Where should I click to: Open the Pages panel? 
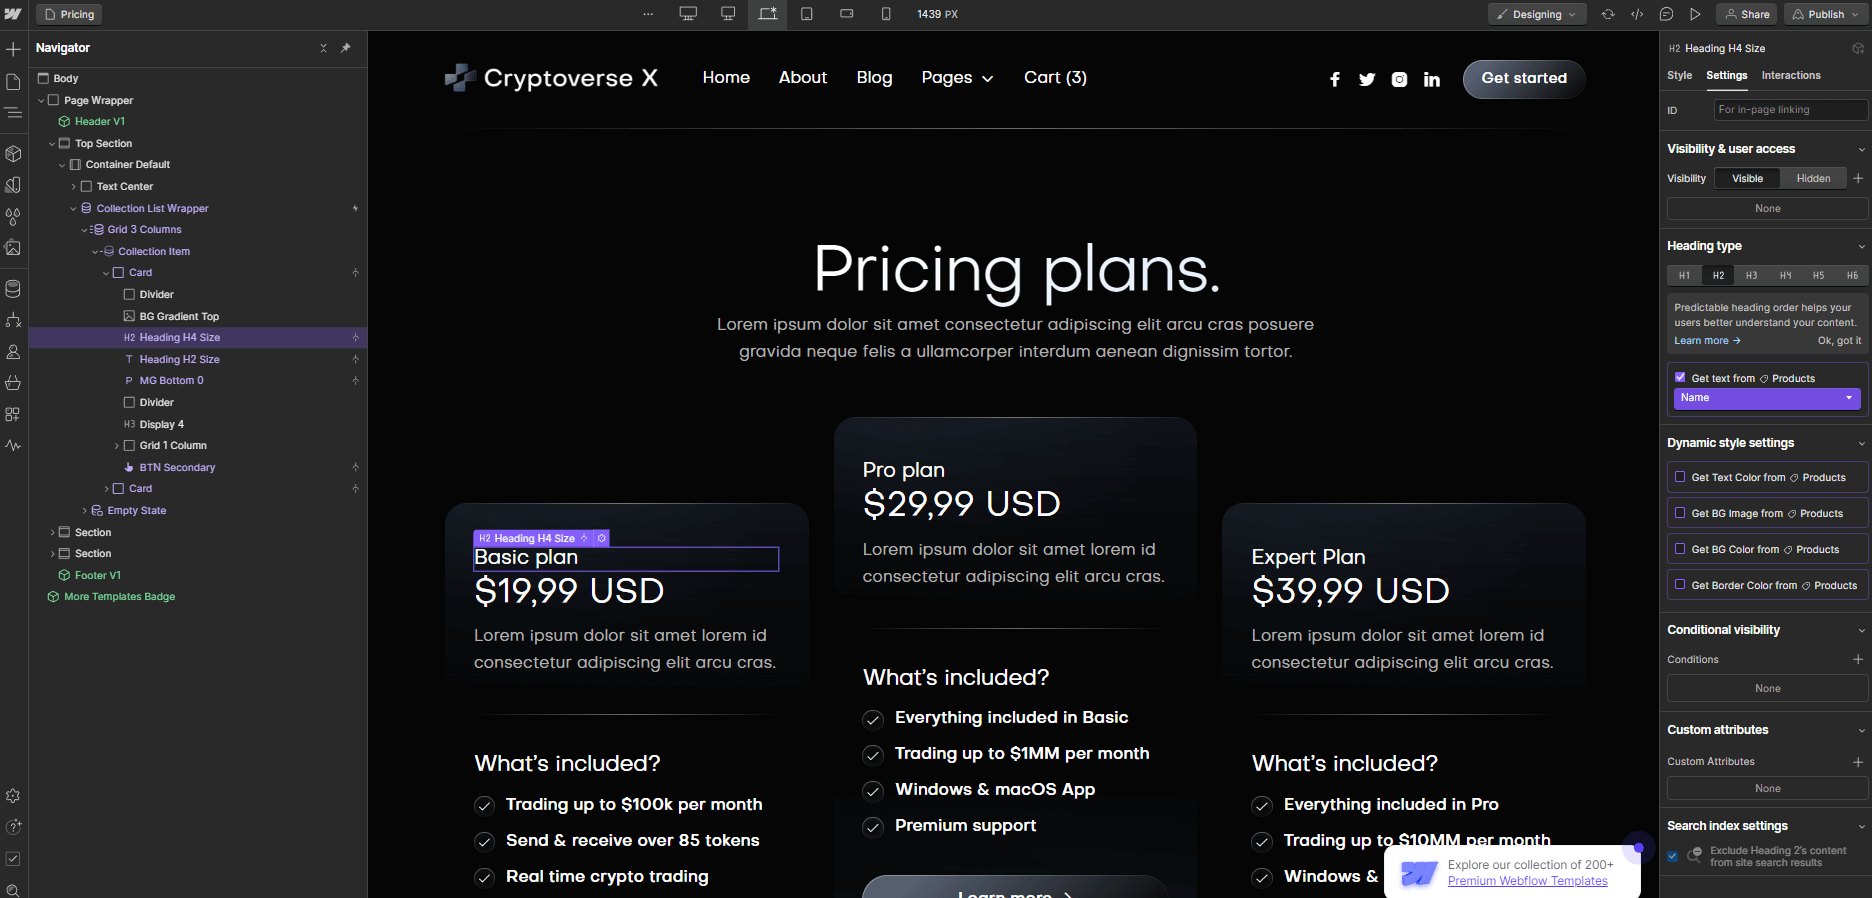(x=14, y=83)
